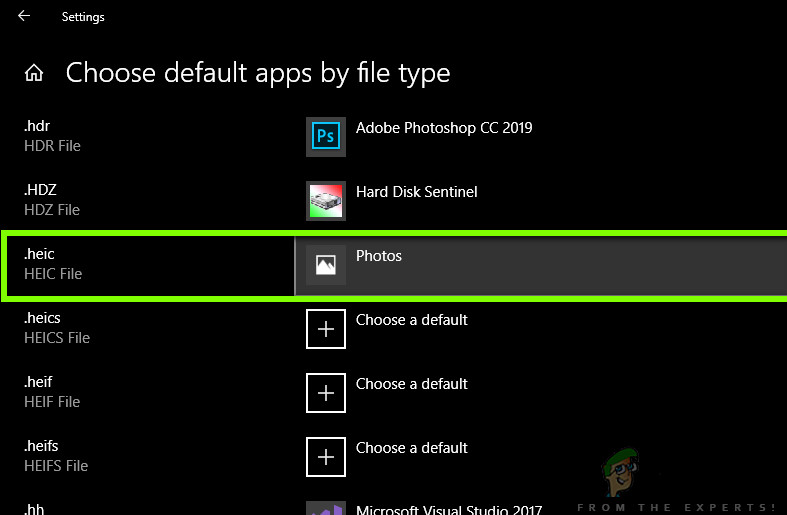Click the Adobe Photoshop CC 2019 icon

(x=325, y=136)
